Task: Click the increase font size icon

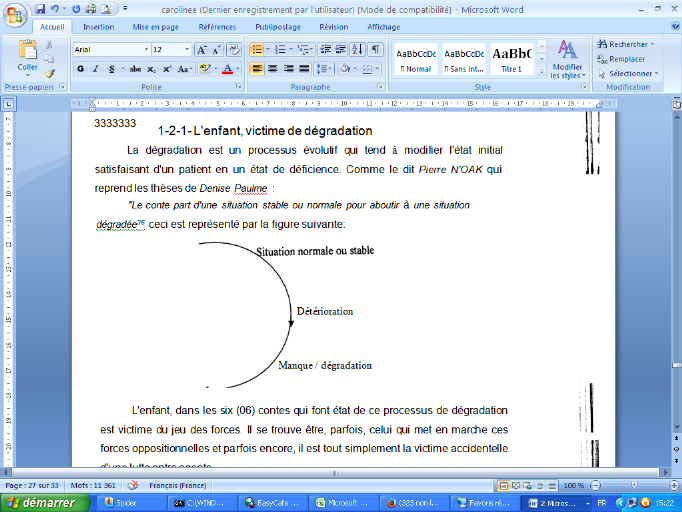Action: pyautogui.click(x=202, y=49)
